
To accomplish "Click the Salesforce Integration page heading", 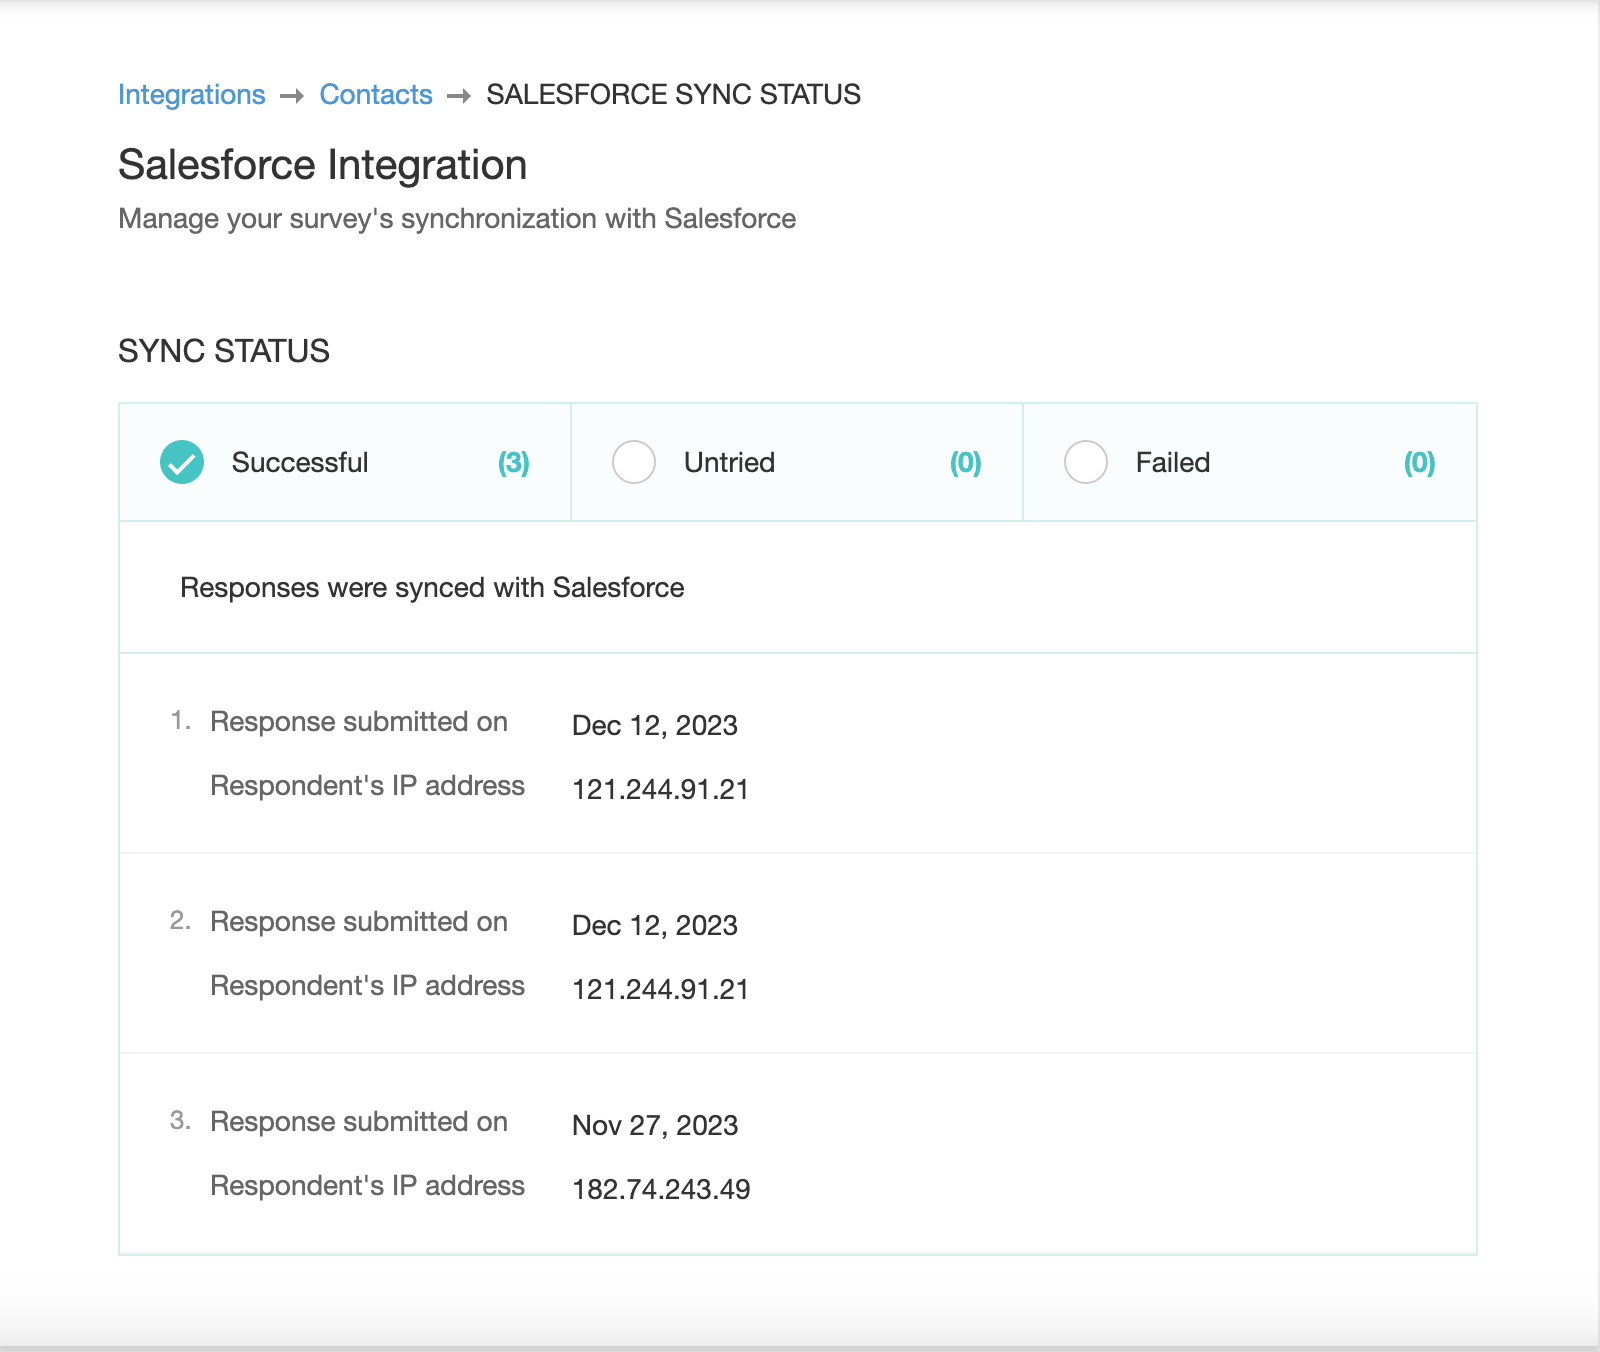I will coord(322,166).
